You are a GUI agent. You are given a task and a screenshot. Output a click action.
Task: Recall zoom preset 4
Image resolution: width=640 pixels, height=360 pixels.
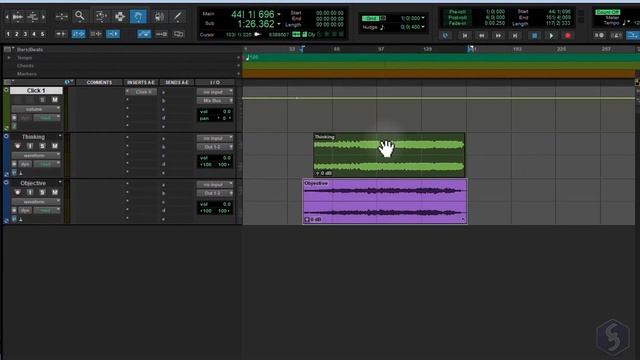coord(34,34)
